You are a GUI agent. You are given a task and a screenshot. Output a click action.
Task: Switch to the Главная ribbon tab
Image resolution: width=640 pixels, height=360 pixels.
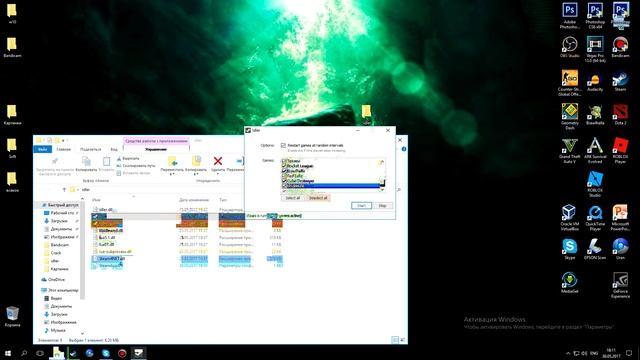click(x=63, y=149)
